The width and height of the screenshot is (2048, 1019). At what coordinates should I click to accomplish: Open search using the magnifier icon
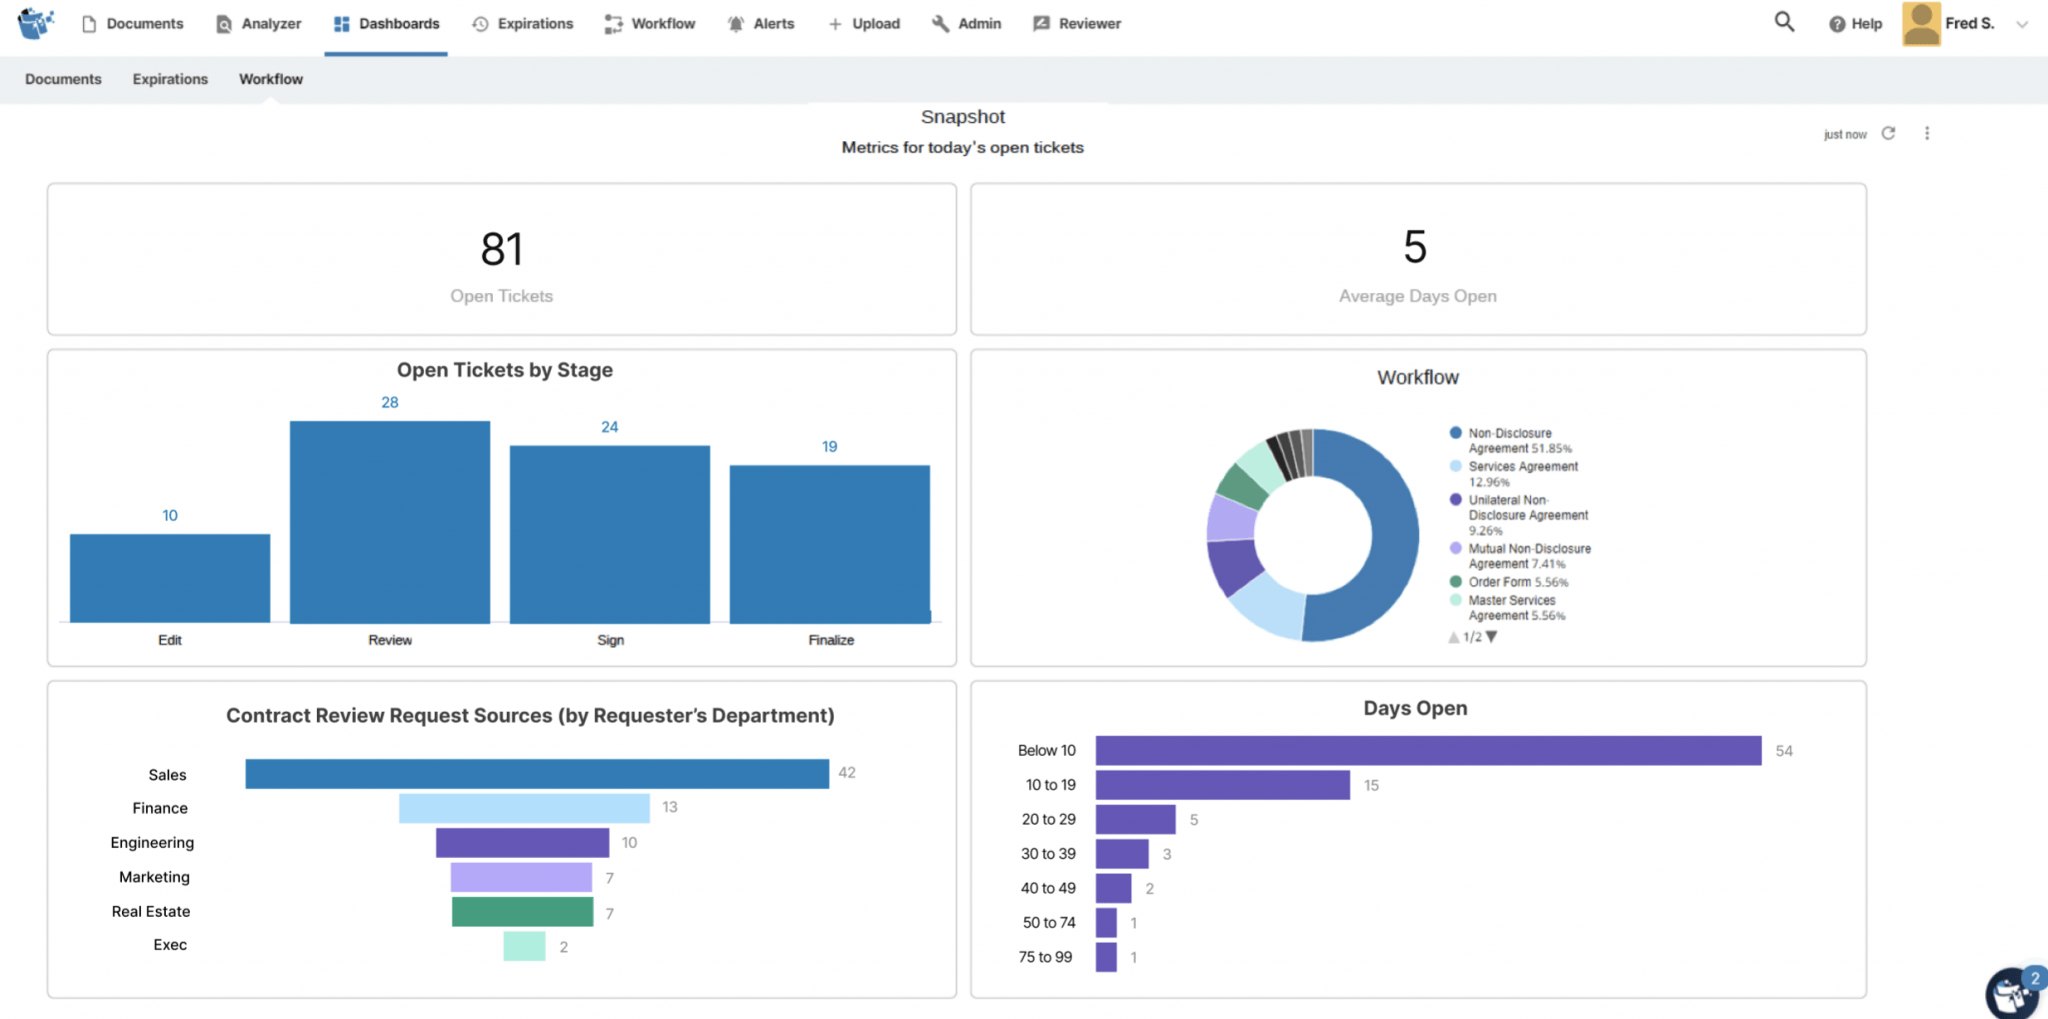click(x=1783, y=21)
